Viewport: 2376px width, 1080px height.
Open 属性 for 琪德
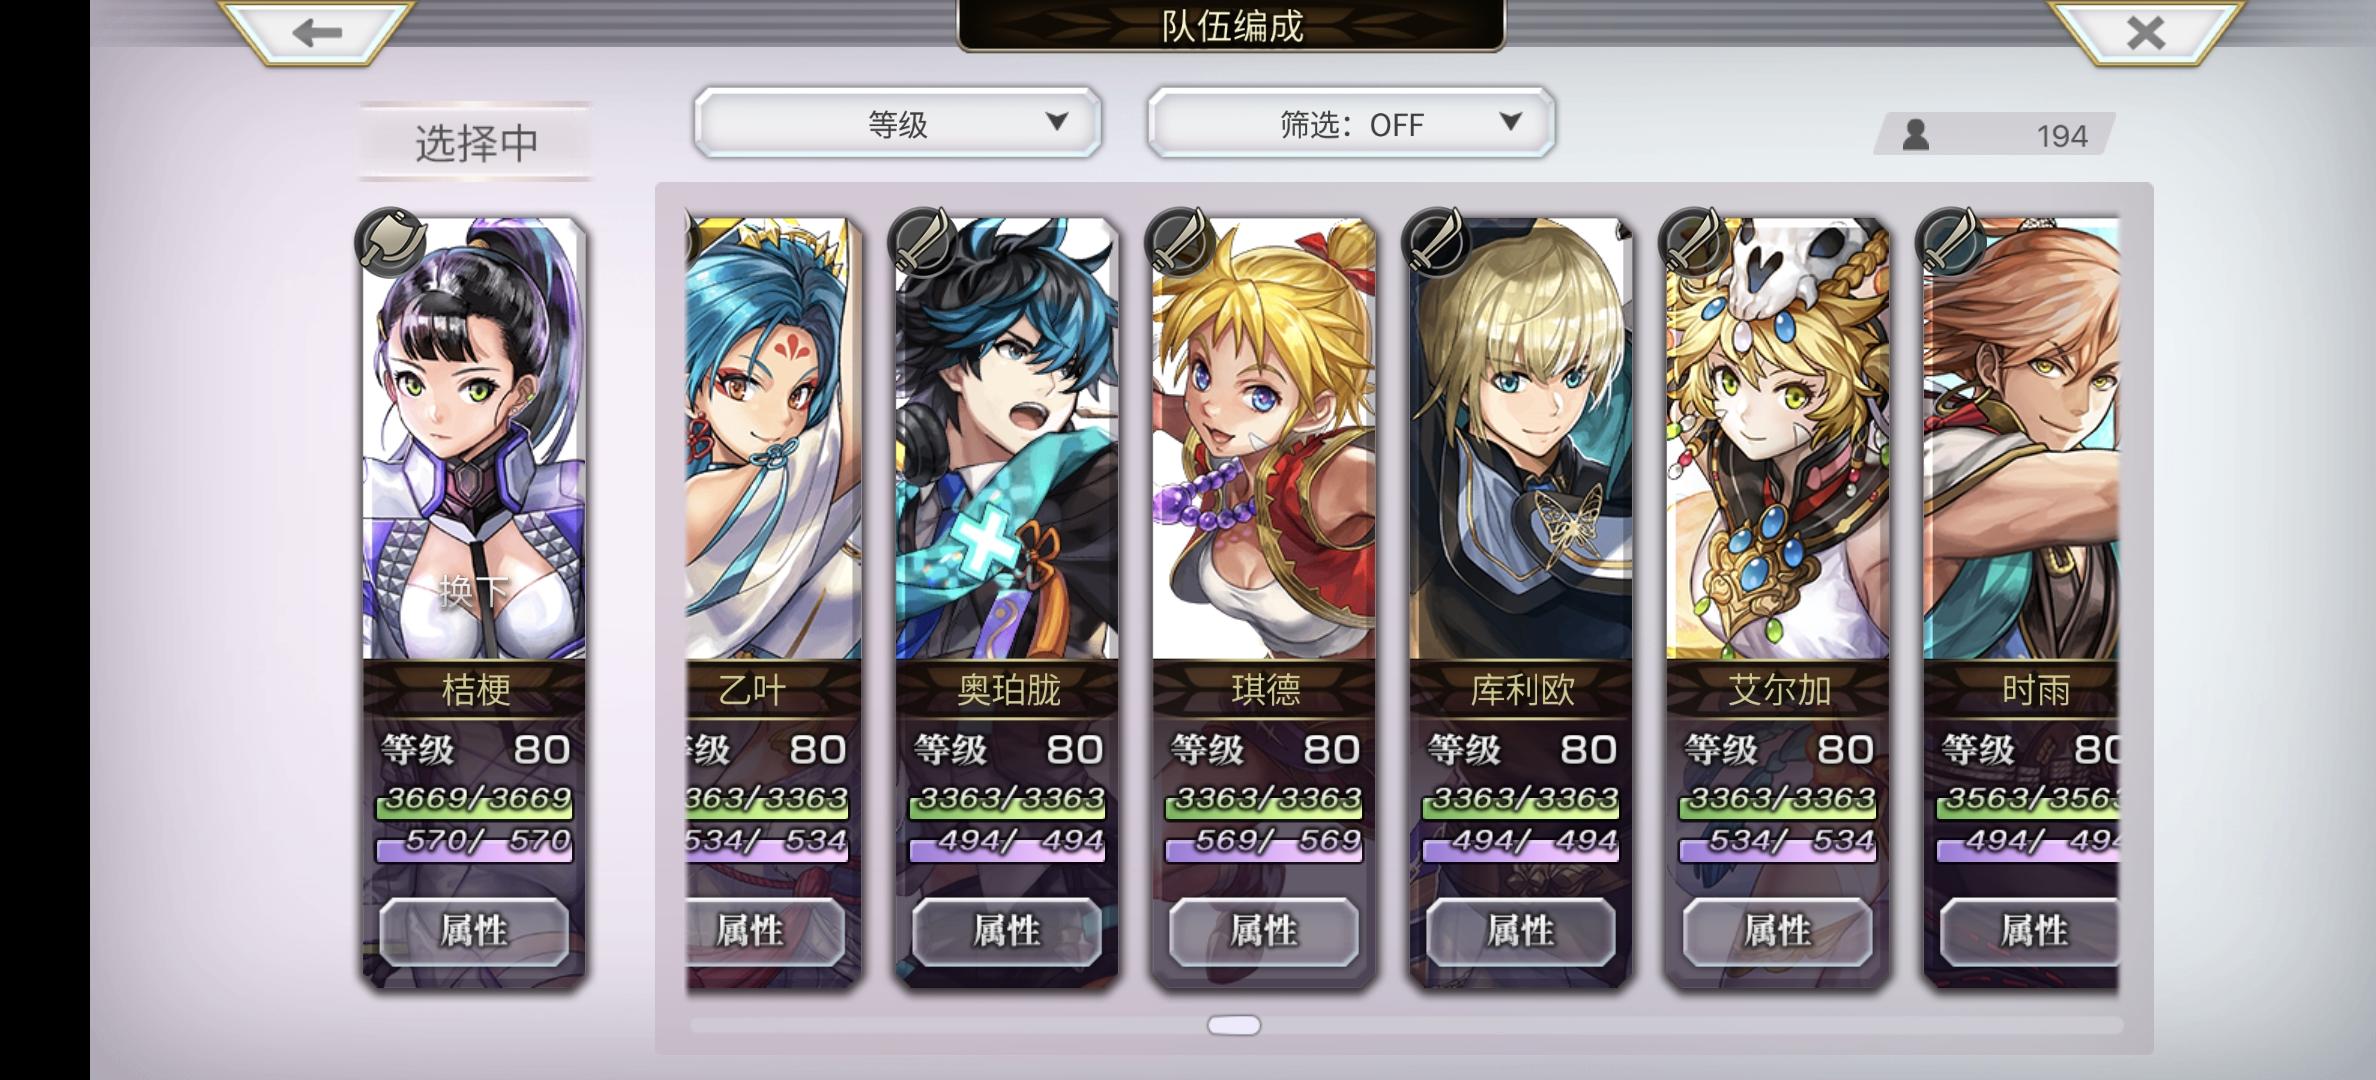[1264, 932]
